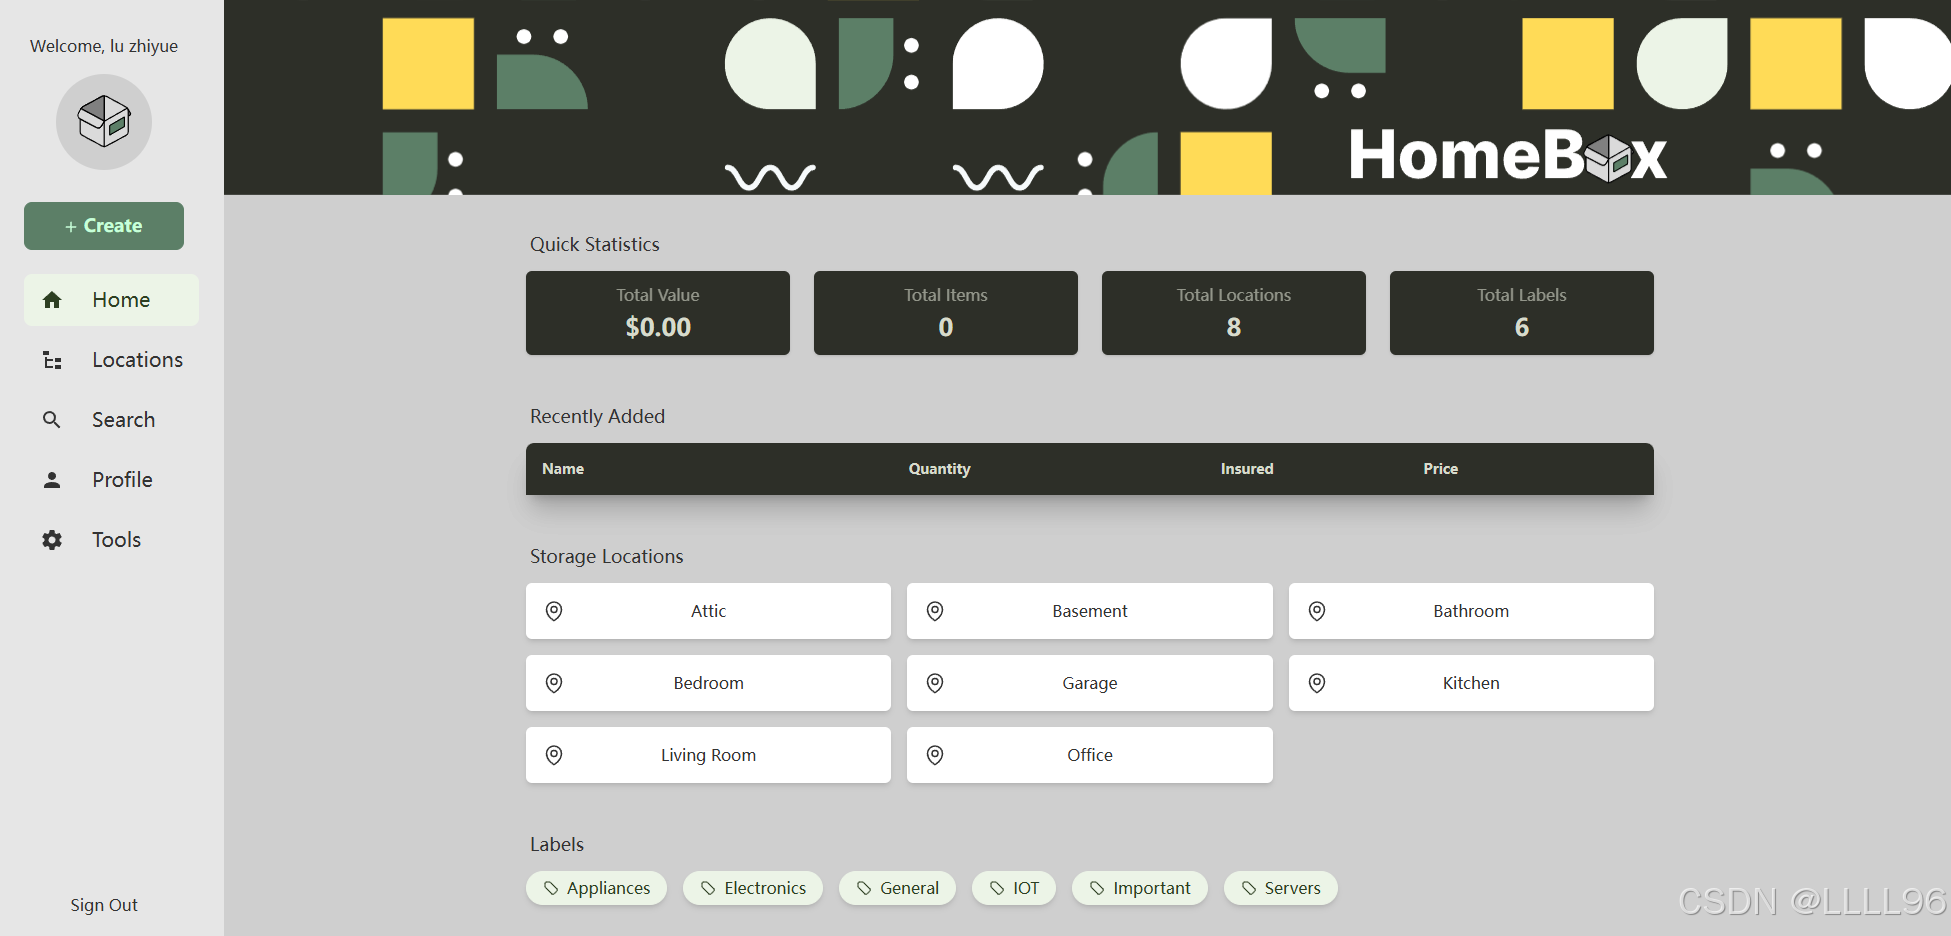
Task: Sign Out of the account
Action: 104,905
